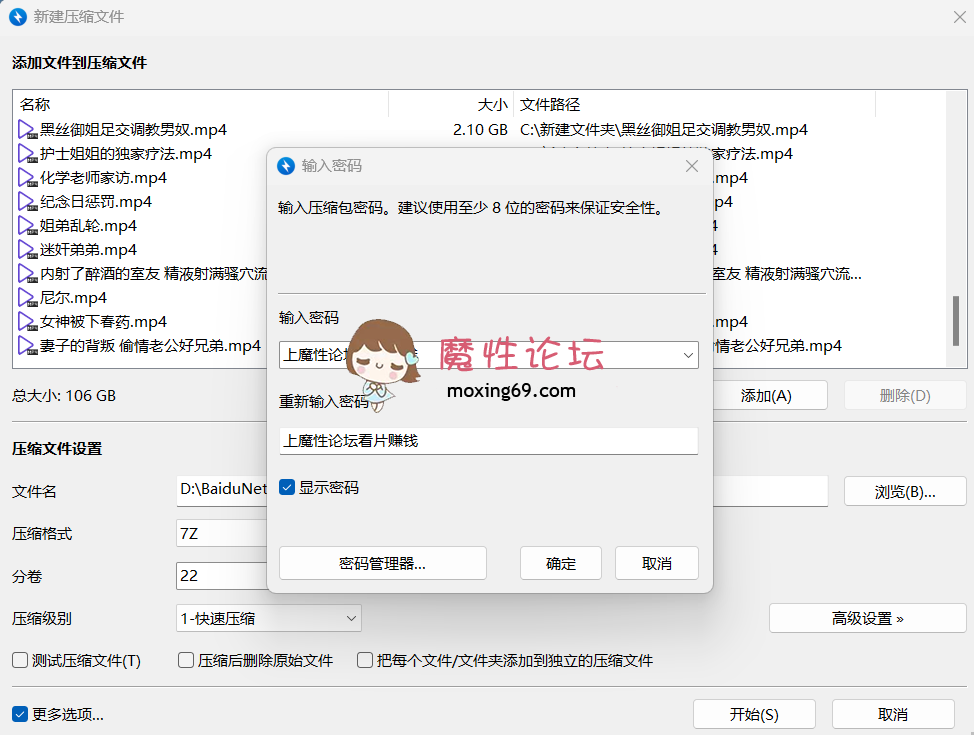Viewport: 974px width, 735px height.
Task: Click the blue icon in the 输入密码 dialog title
Action: (x=285, y=166)
